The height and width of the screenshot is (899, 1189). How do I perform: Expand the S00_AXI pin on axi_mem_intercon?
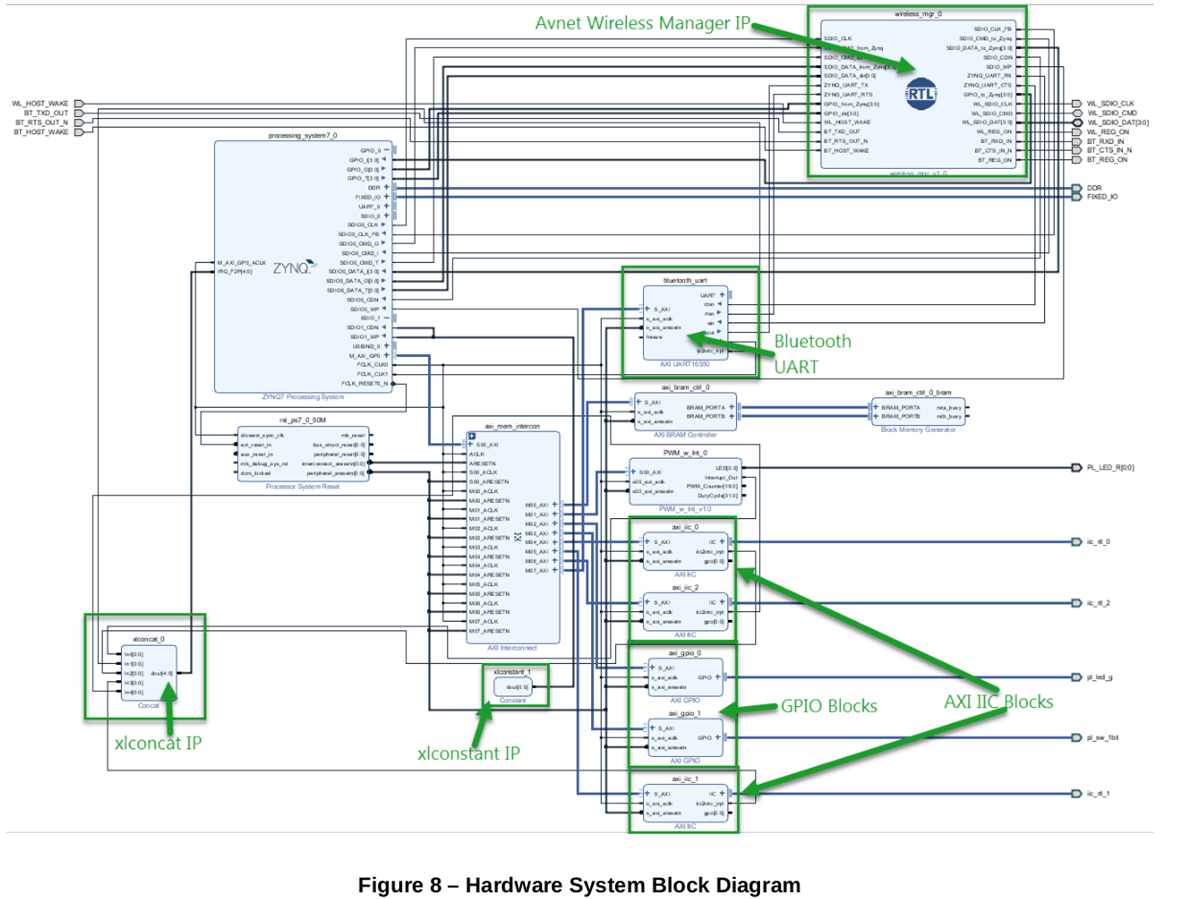click(x=471, y=445)
